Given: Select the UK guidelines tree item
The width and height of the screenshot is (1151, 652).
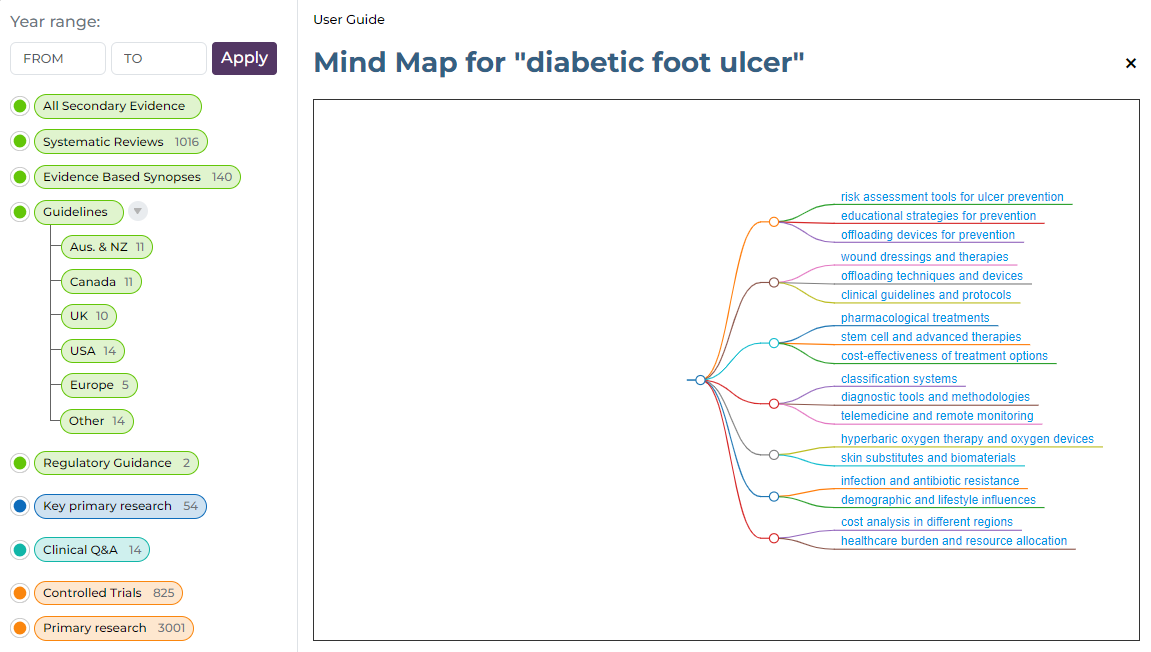Looking at the screenshot, I should coord(89,316).
